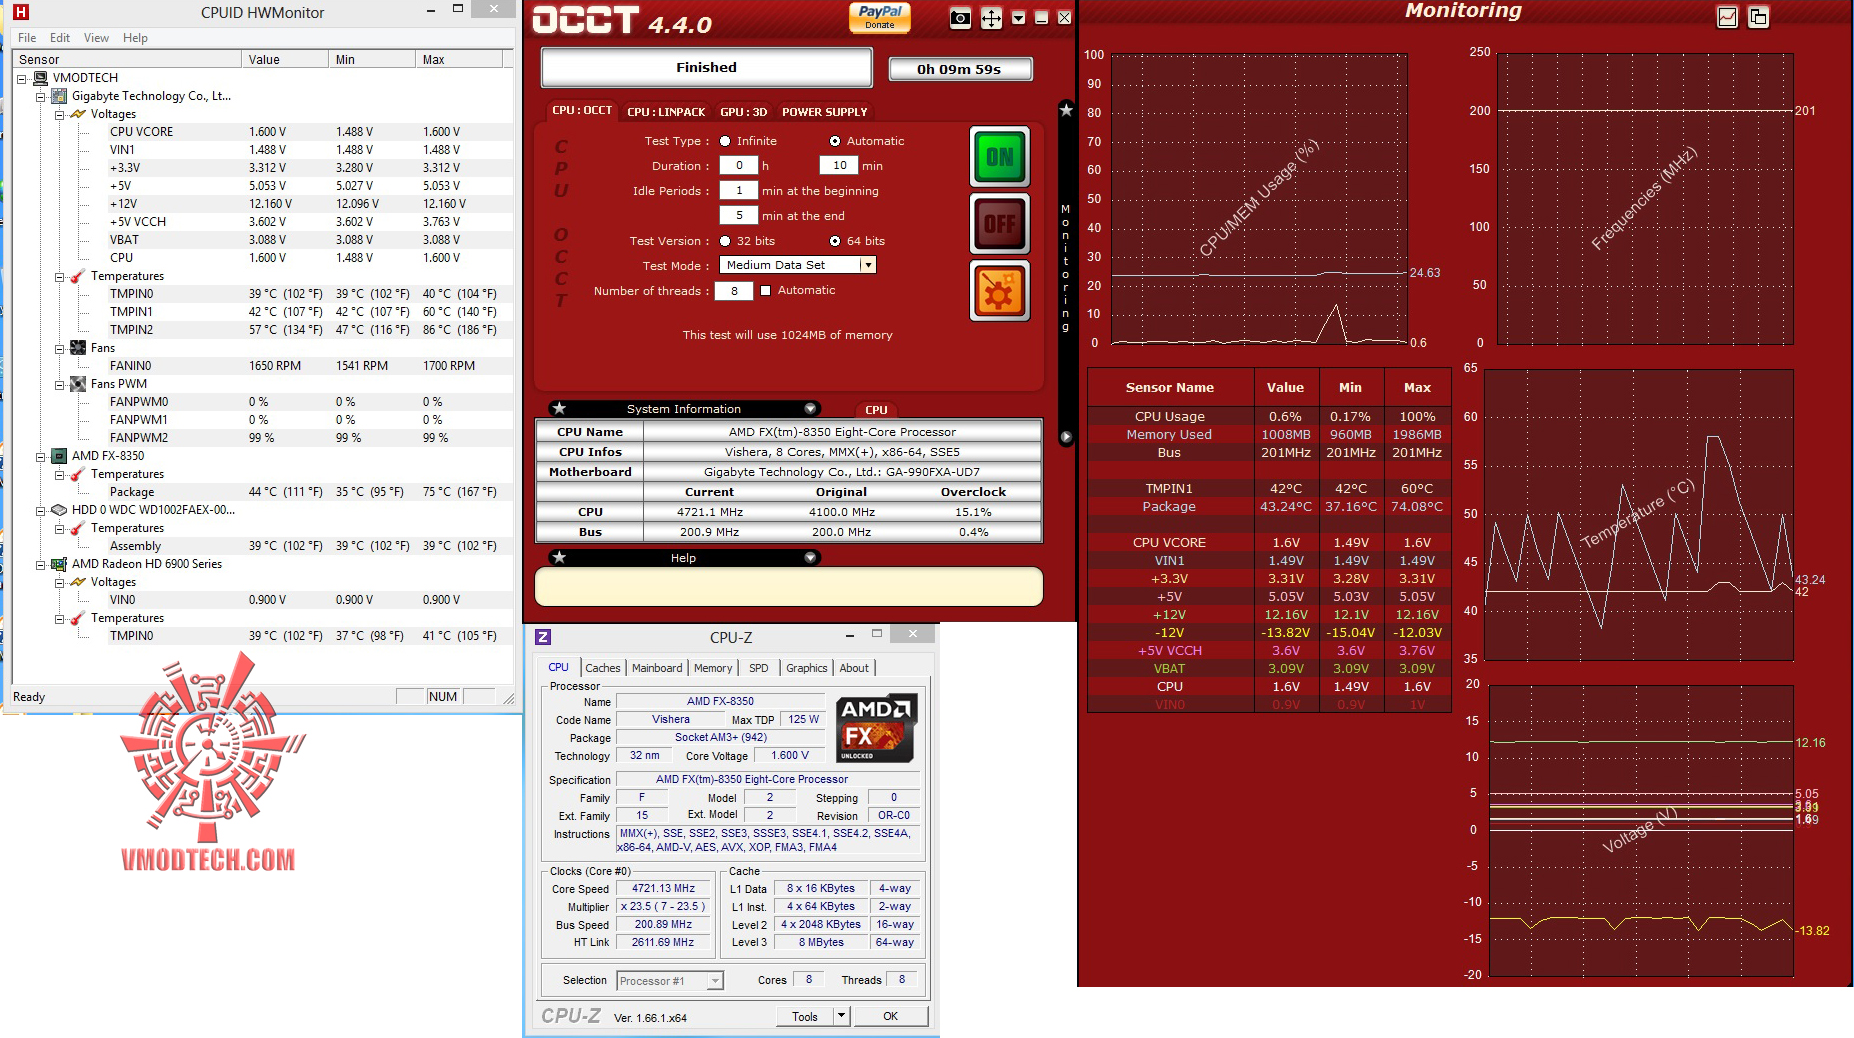Collapse the System Information section arrow
This screenshot has width=1854, height=1038.
810,409
